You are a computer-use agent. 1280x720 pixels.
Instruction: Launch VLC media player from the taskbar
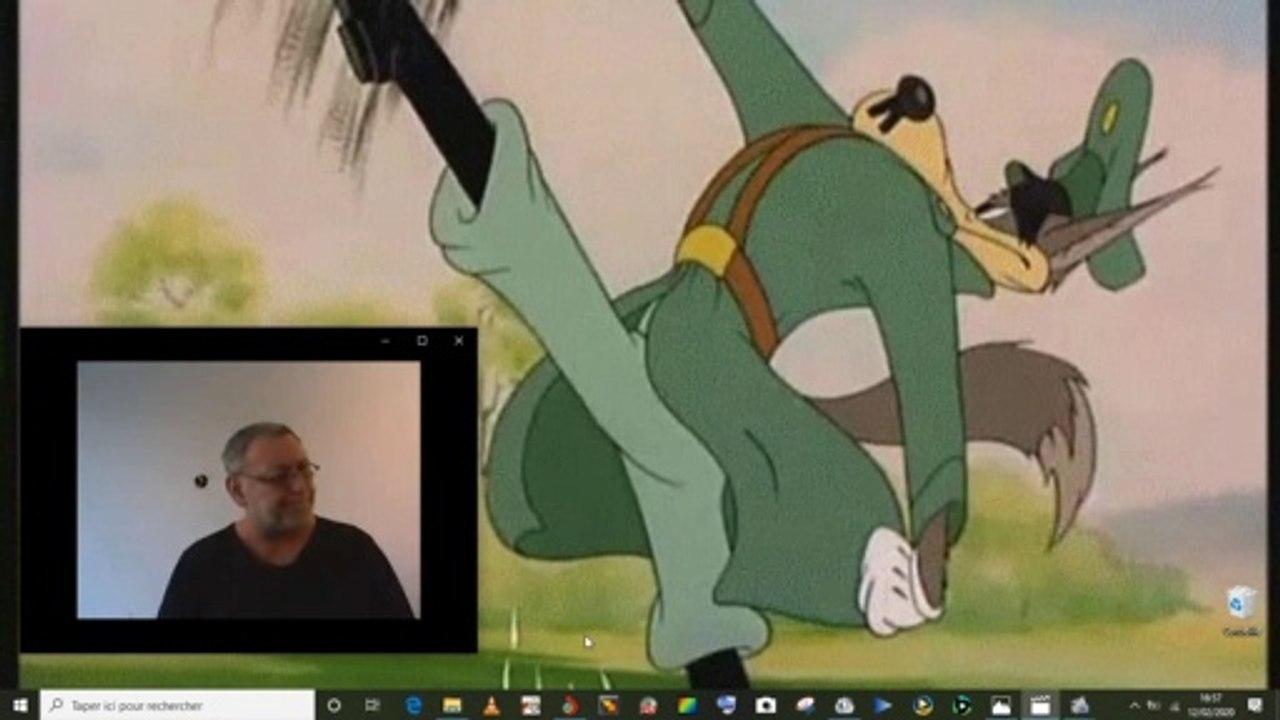coord(491,705)
